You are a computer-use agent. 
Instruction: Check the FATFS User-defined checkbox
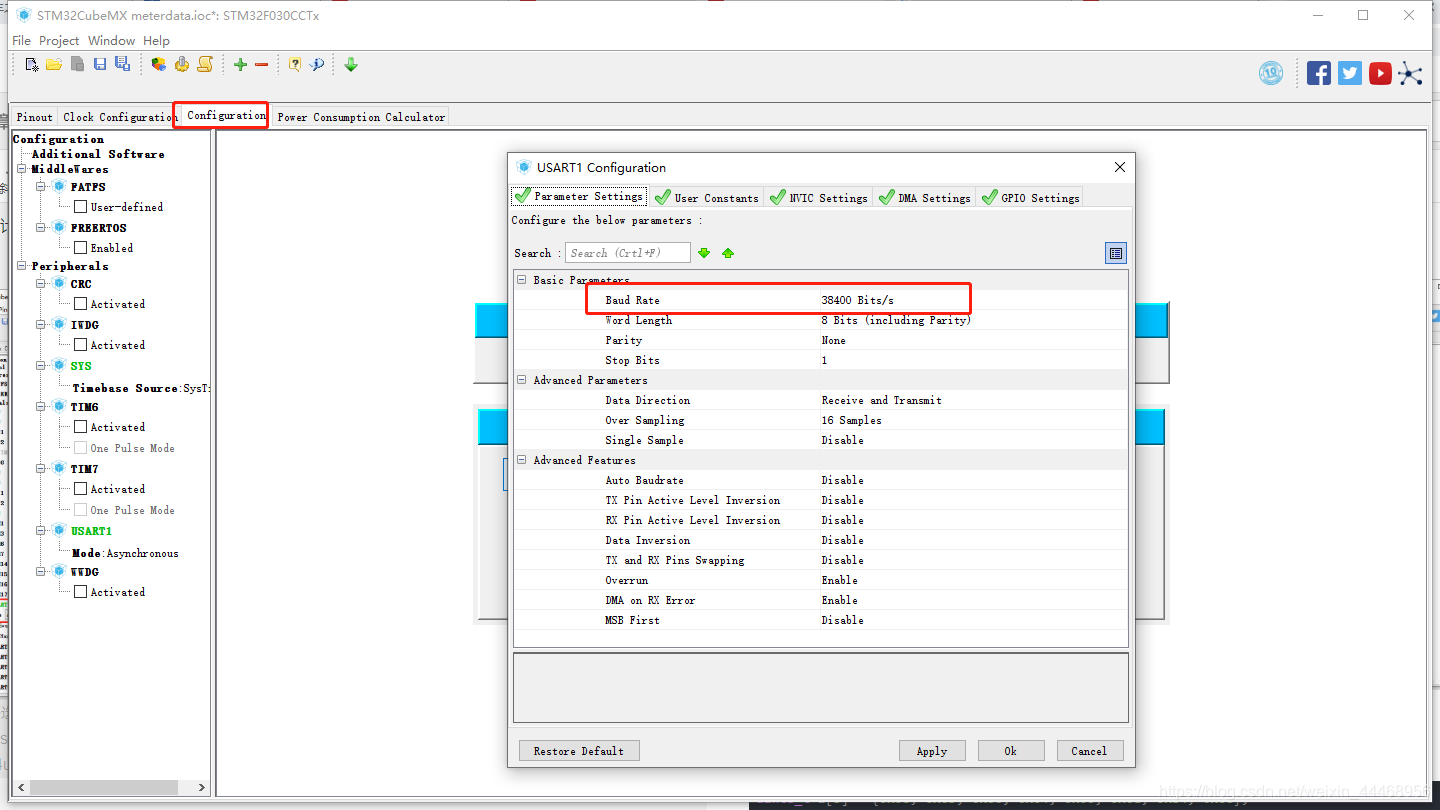click(81, 207)
